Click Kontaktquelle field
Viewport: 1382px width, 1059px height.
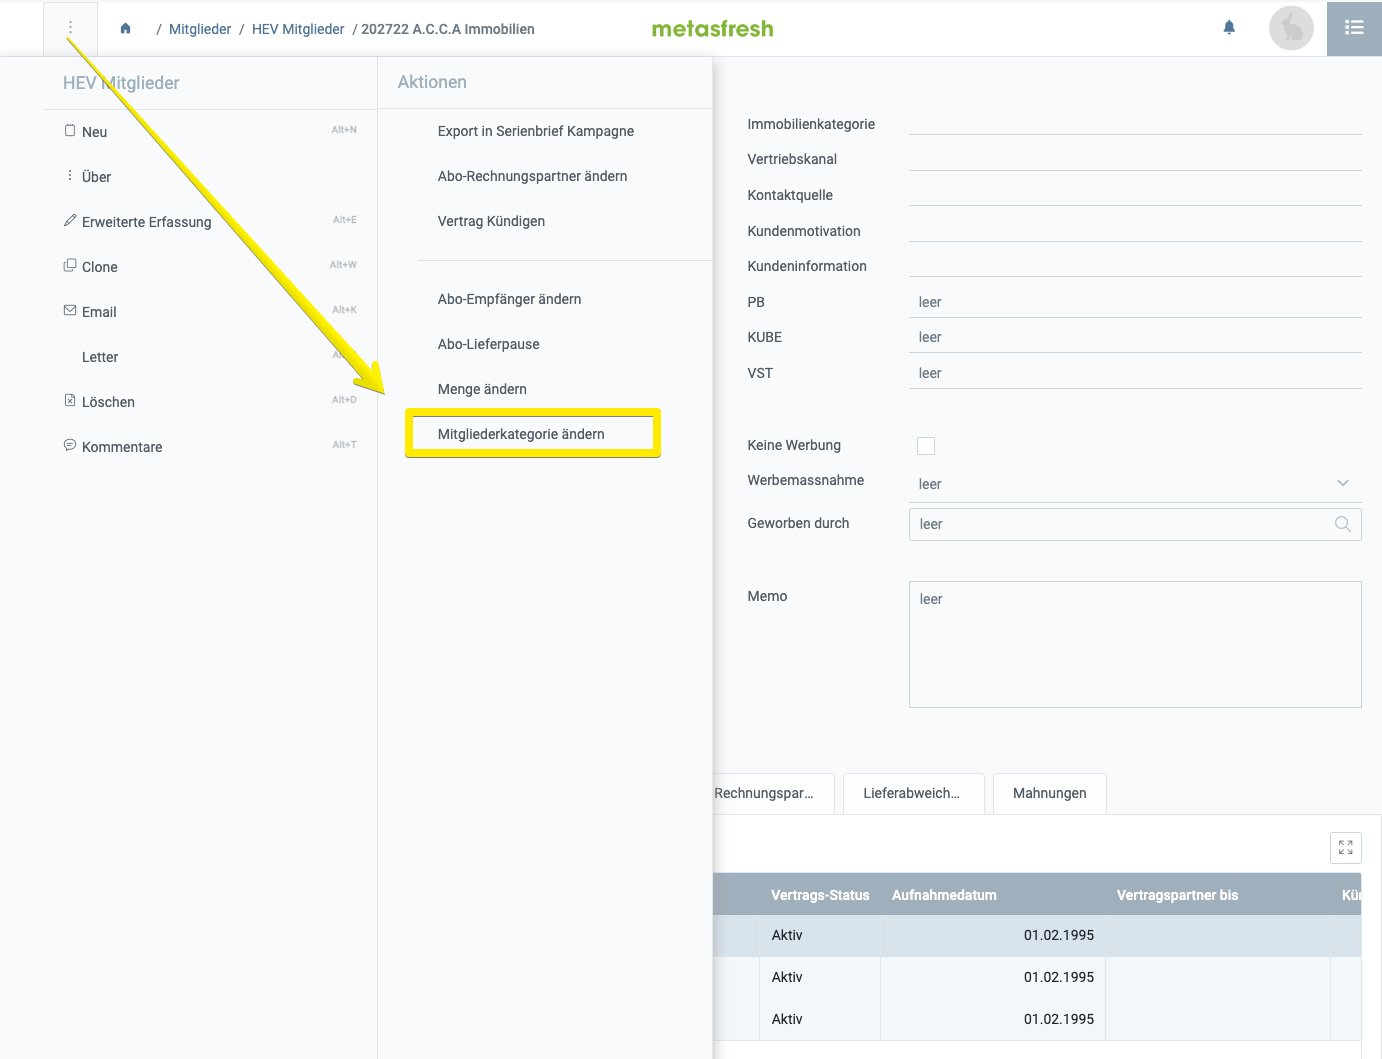click(x=1135, y=195)
